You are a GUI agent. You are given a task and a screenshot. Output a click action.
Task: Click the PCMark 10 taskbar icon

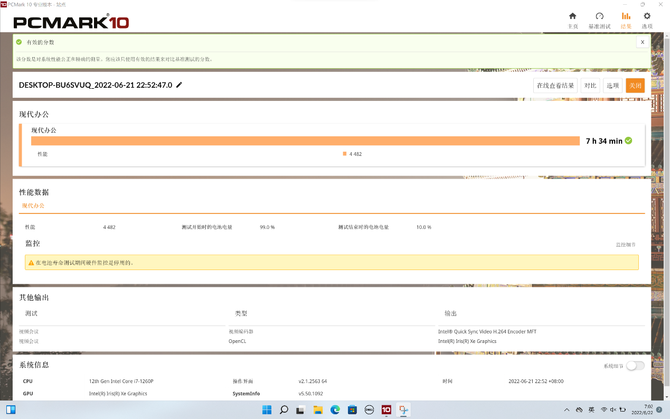click(x=386, y=410)
